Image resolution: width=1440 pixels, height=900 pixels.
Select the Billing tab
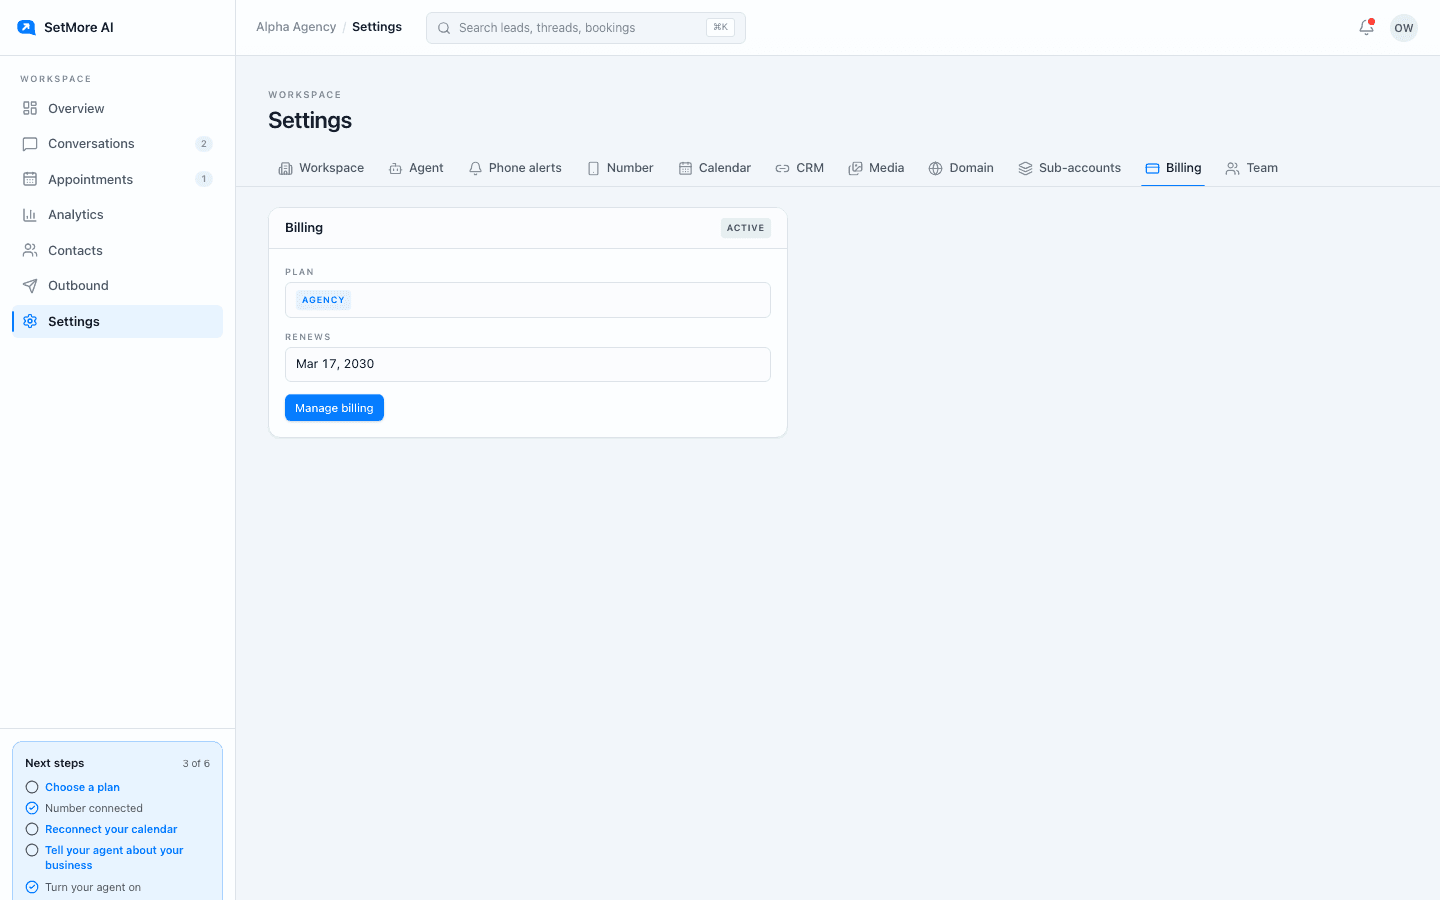coord(1173,168)
